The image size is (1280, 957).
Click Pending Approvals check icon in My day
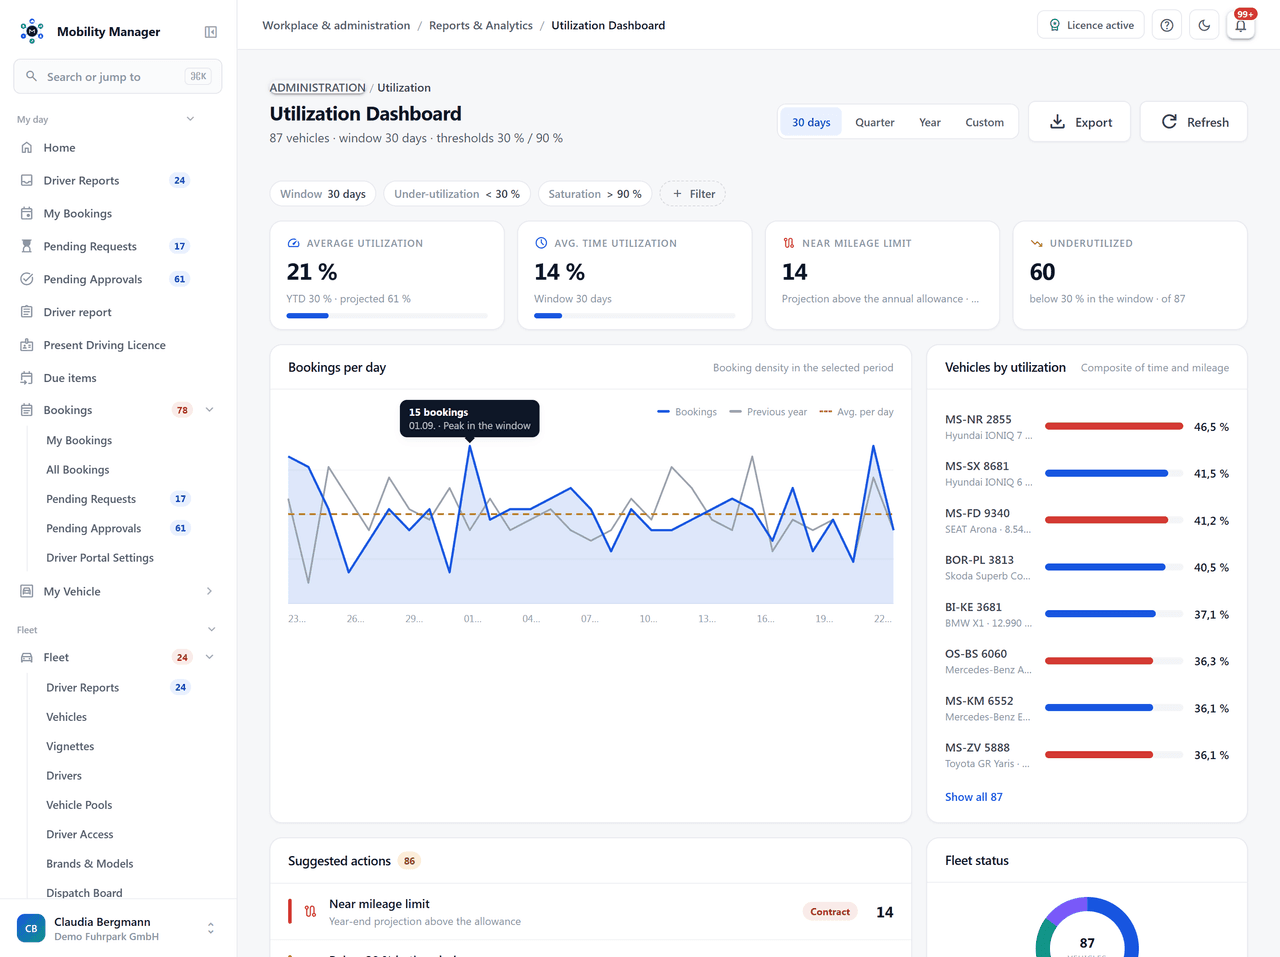(x=27, y=280)
